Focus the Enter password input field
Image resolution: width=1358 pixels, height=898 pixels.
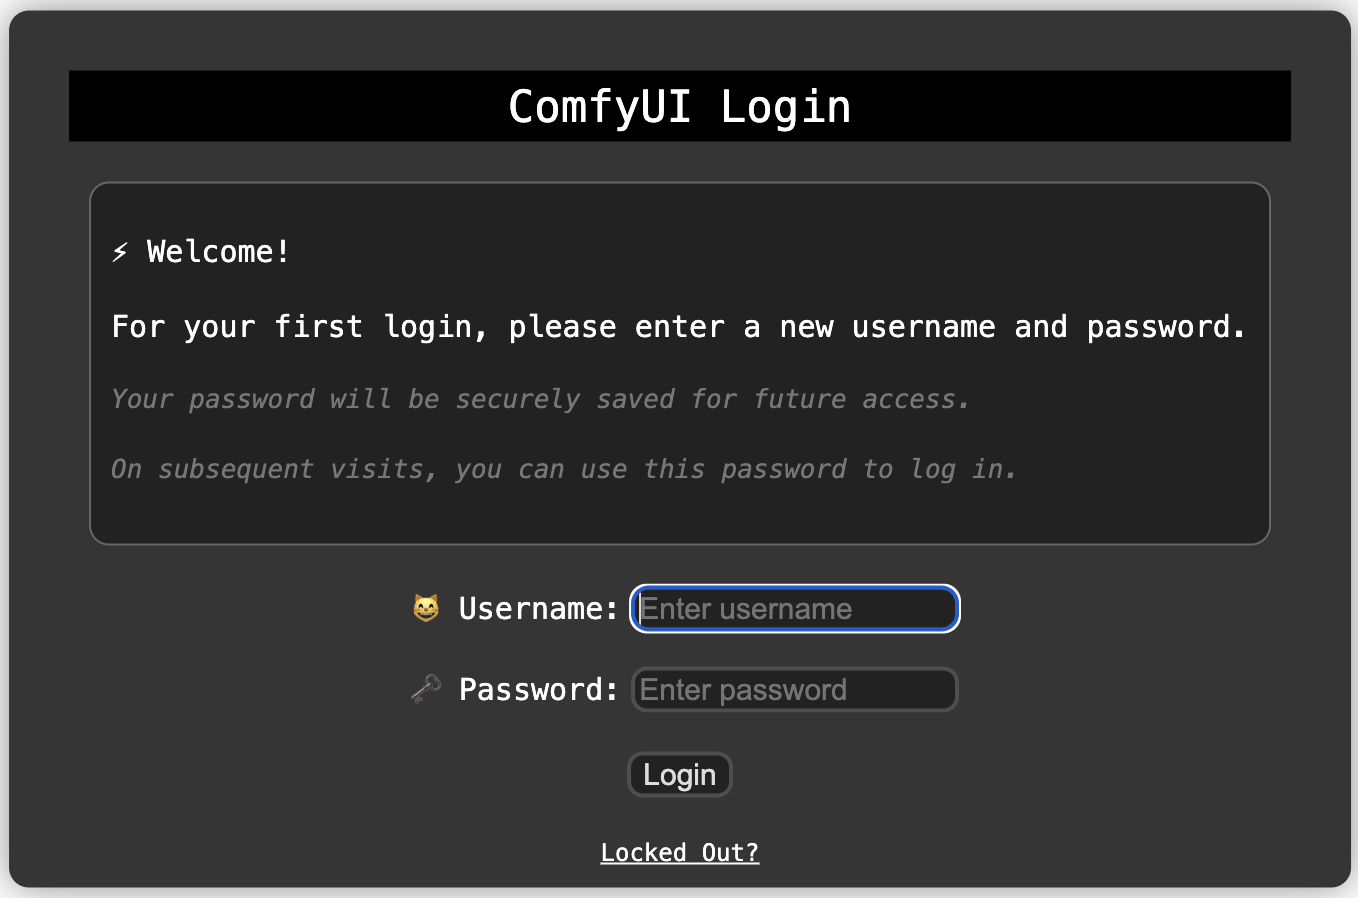pyautogui.click(x=795, y=690)
